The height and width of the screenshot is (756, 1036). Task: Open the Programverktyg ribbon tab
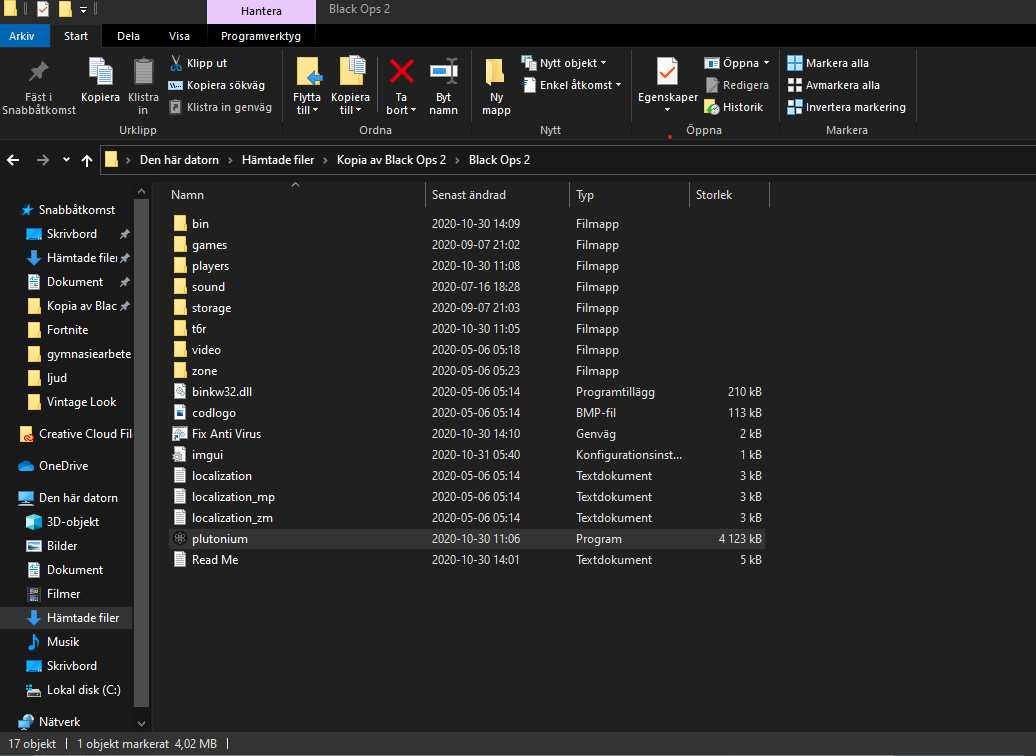[261, 36]
